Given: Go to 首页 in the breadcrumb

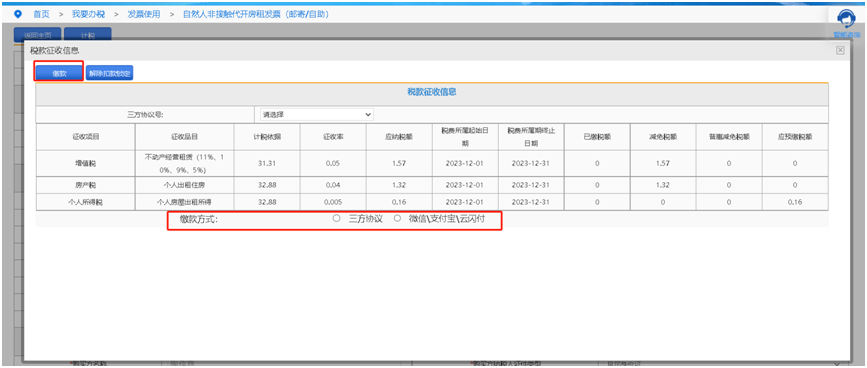Looking at the screenshot, I should [x=41, y=14].
